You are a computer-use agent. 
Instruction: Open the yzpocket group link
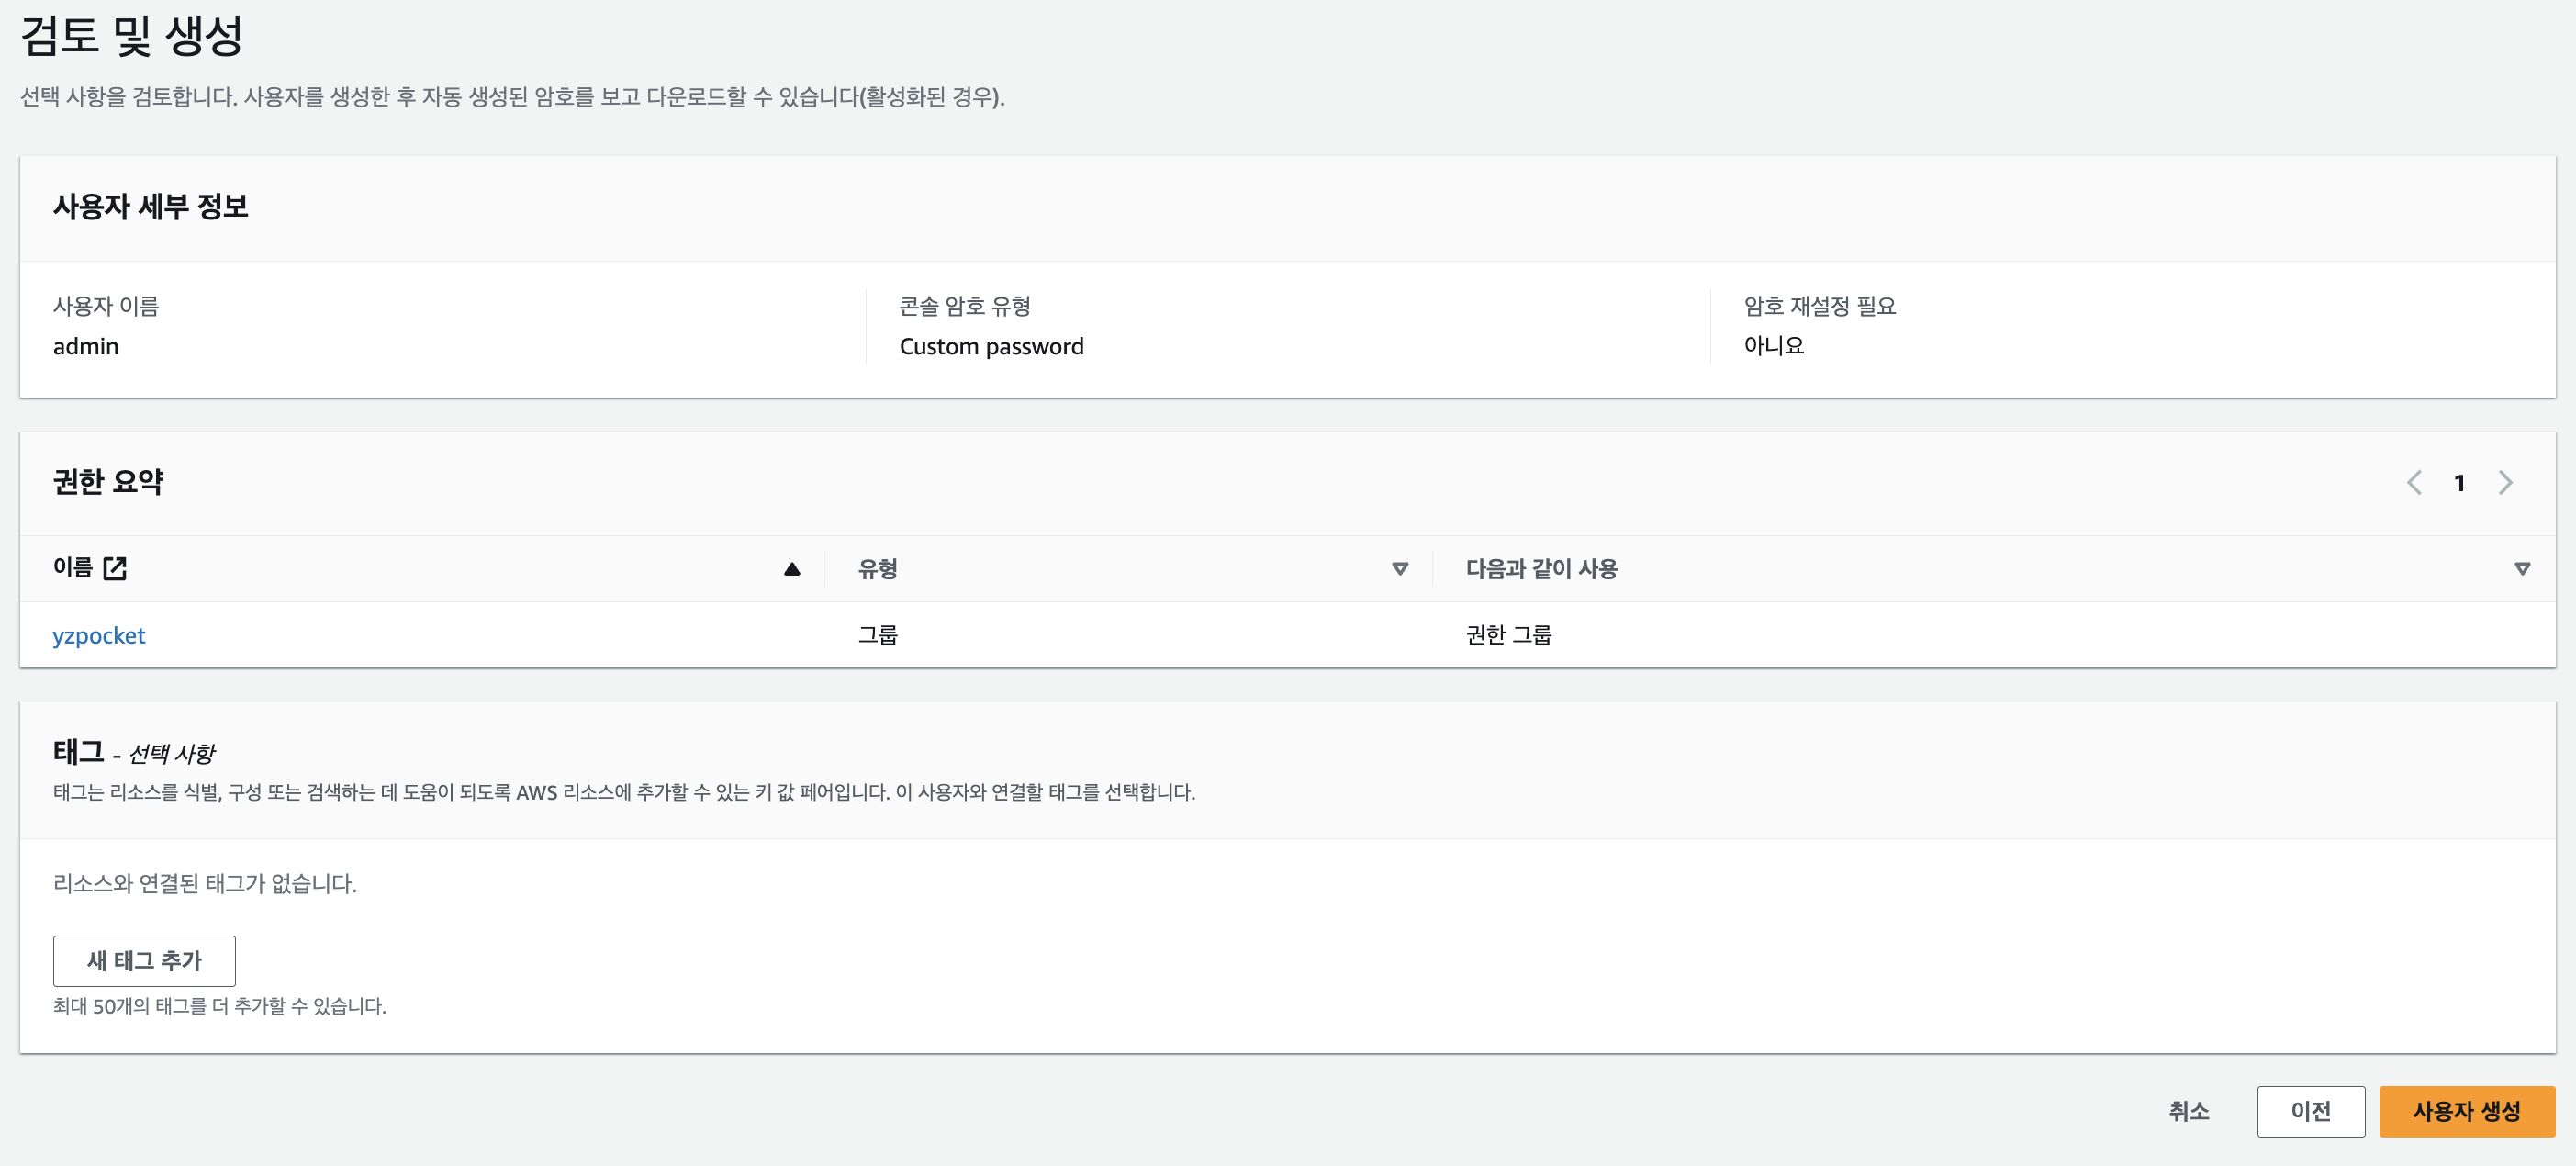tap(99, 636)
